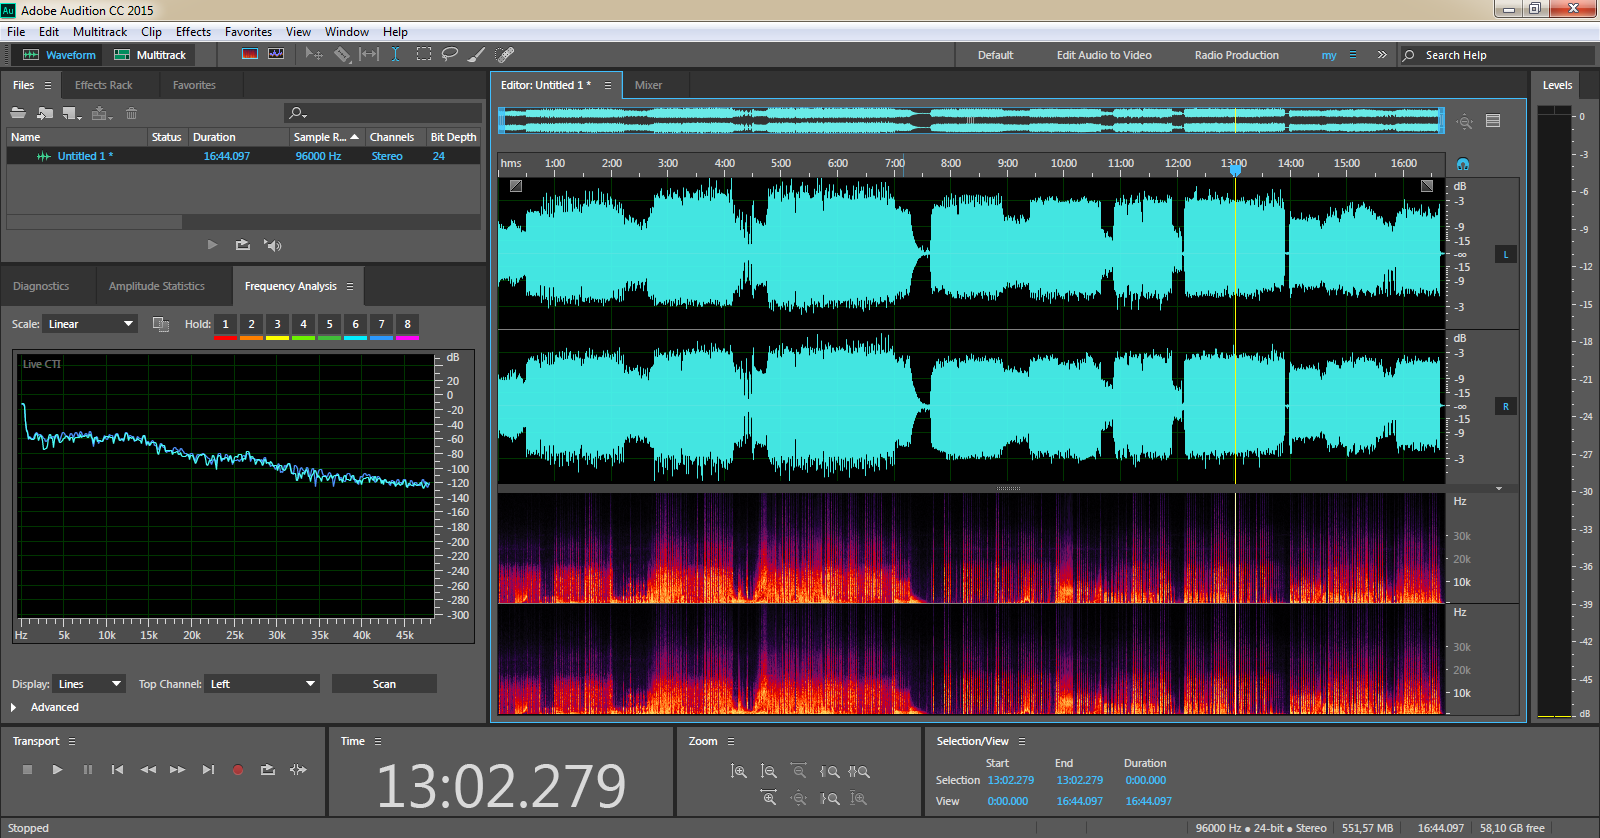
Task: Open the Display dropdown showing Lines
Action: click(89, 684)
